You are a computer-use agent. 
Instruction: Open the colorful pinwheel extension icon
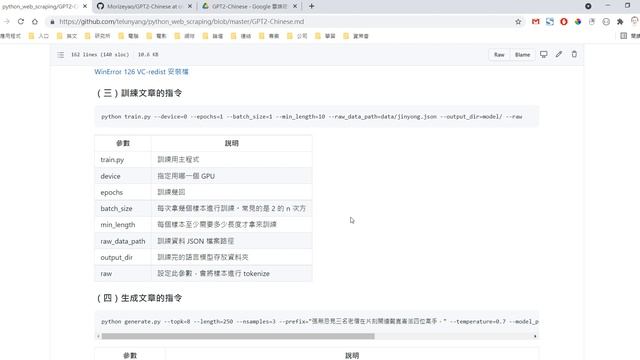pos(578,22)
